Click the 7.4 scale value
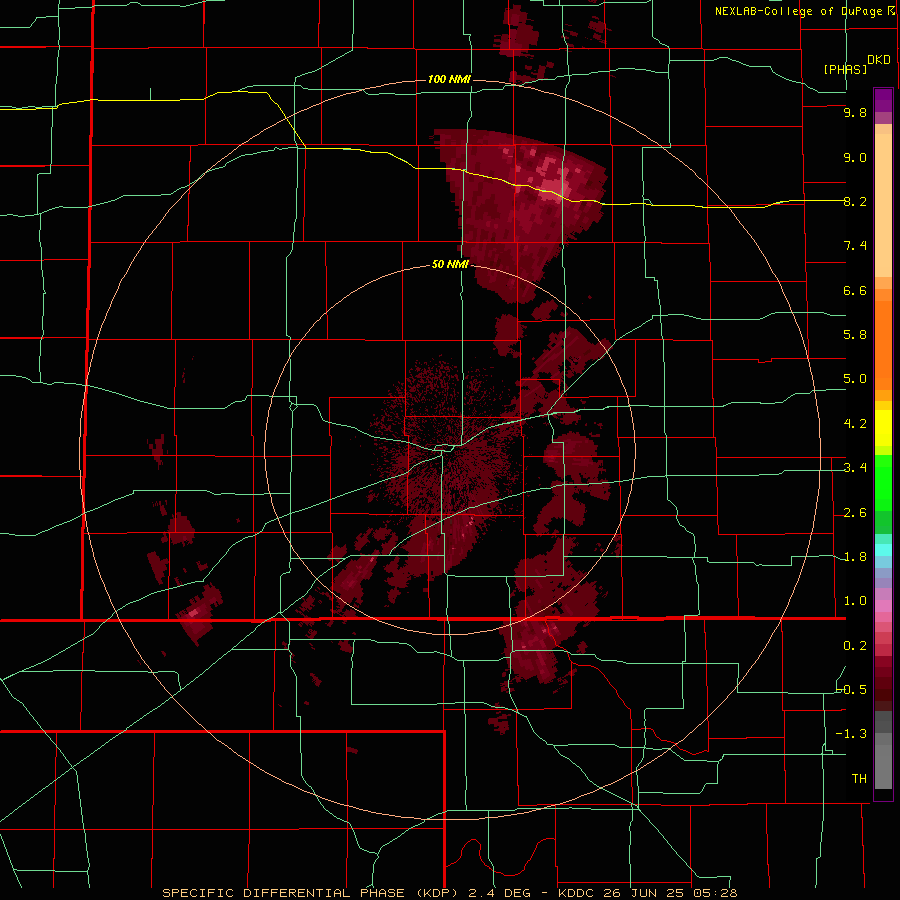 tap(855, 246)
